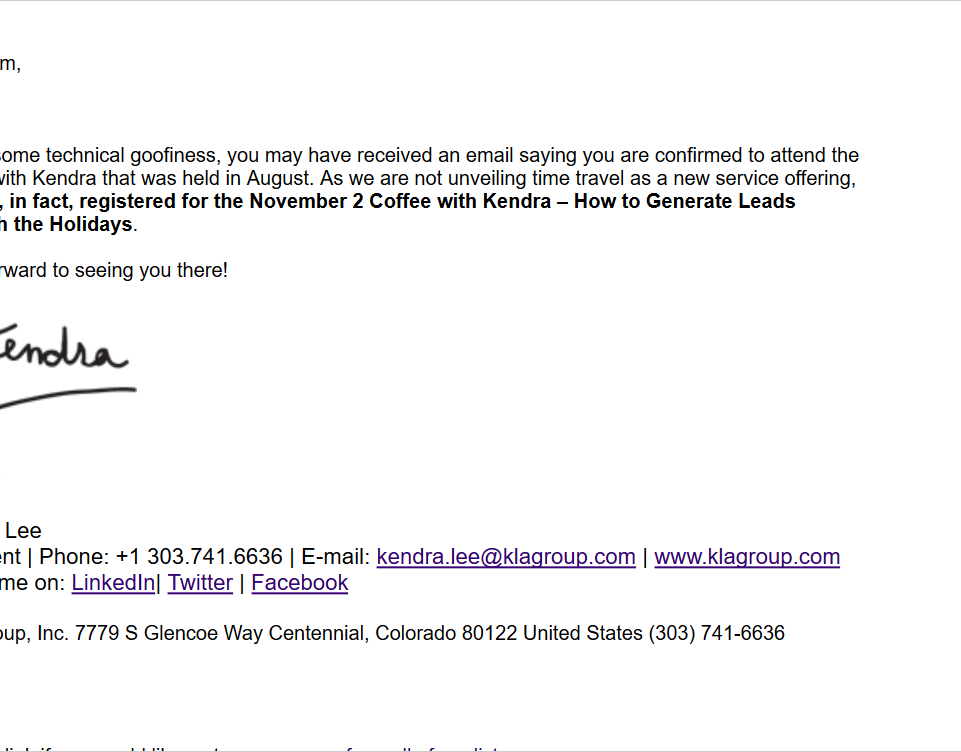Open the kendra.lee@klagroup.com email link
Viewport: 961px width, 752px height.
click(506, 557)
